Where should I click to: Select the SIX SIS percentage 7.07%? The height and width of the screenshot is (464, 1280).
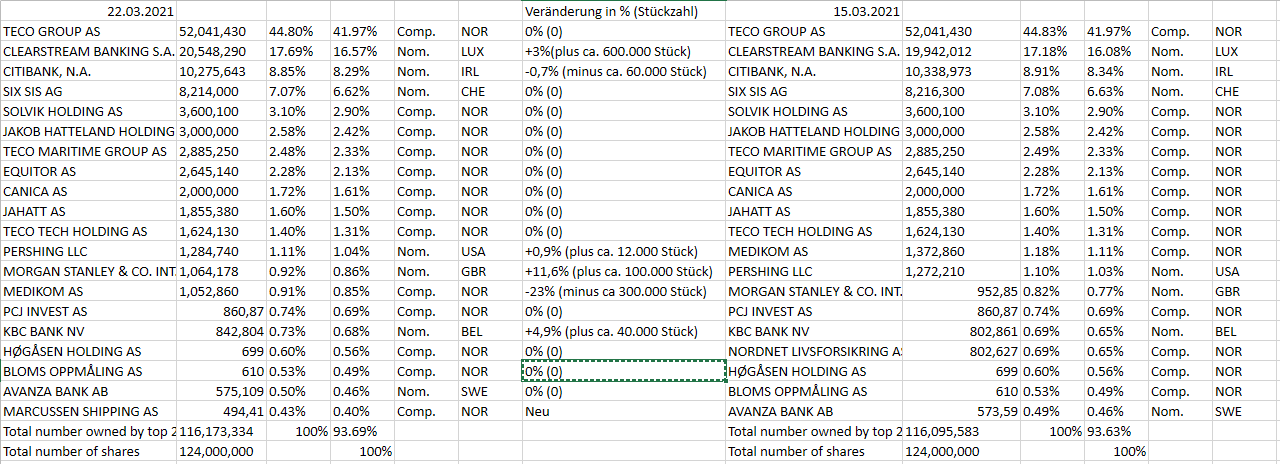(298, 91)
